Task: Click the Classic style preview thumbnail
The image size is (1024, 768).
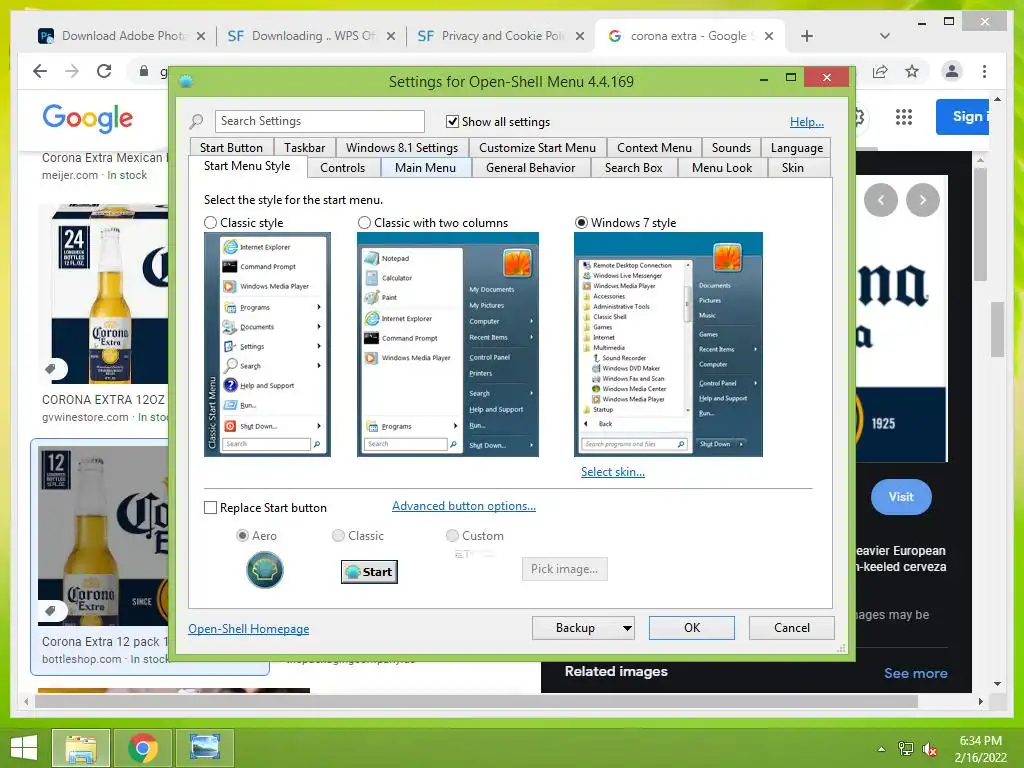Action: click(267, 344)
